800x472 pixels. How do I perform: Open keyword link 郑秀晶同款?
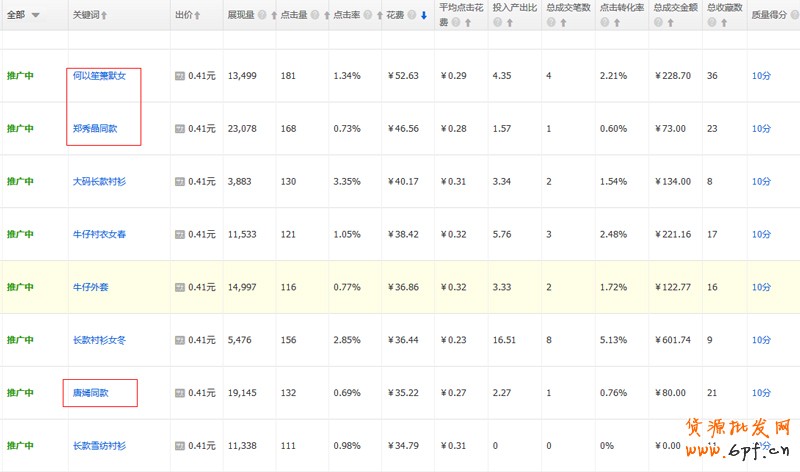(x=95, y=129)
